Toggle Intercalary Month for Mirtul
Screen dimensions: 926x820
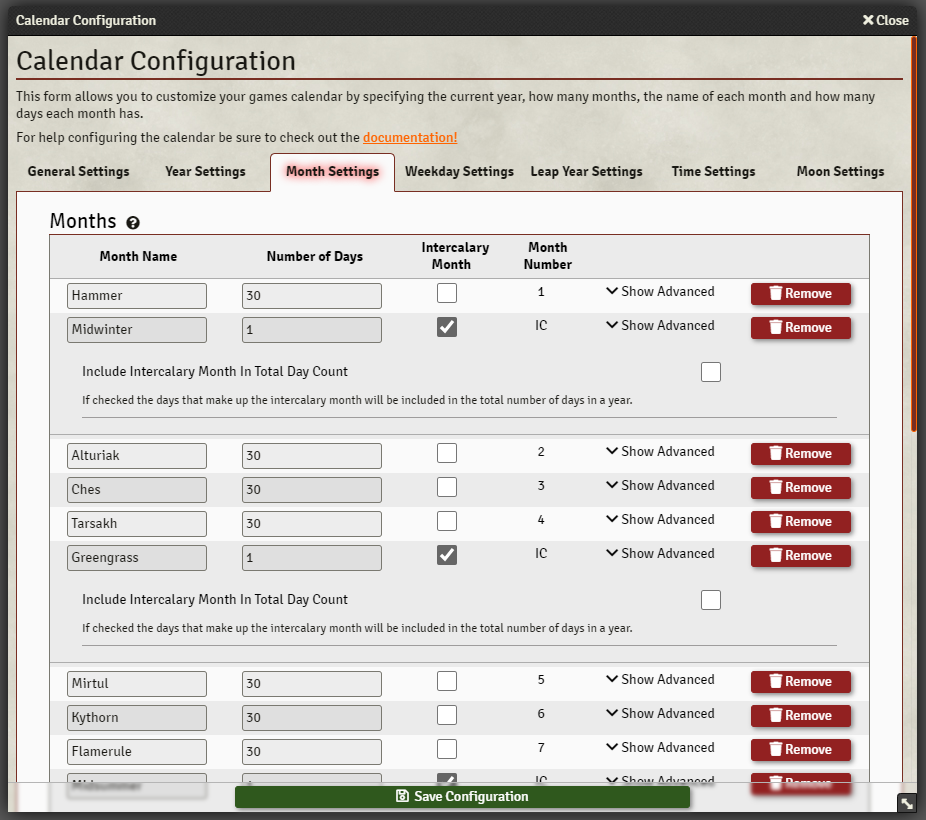446,681
